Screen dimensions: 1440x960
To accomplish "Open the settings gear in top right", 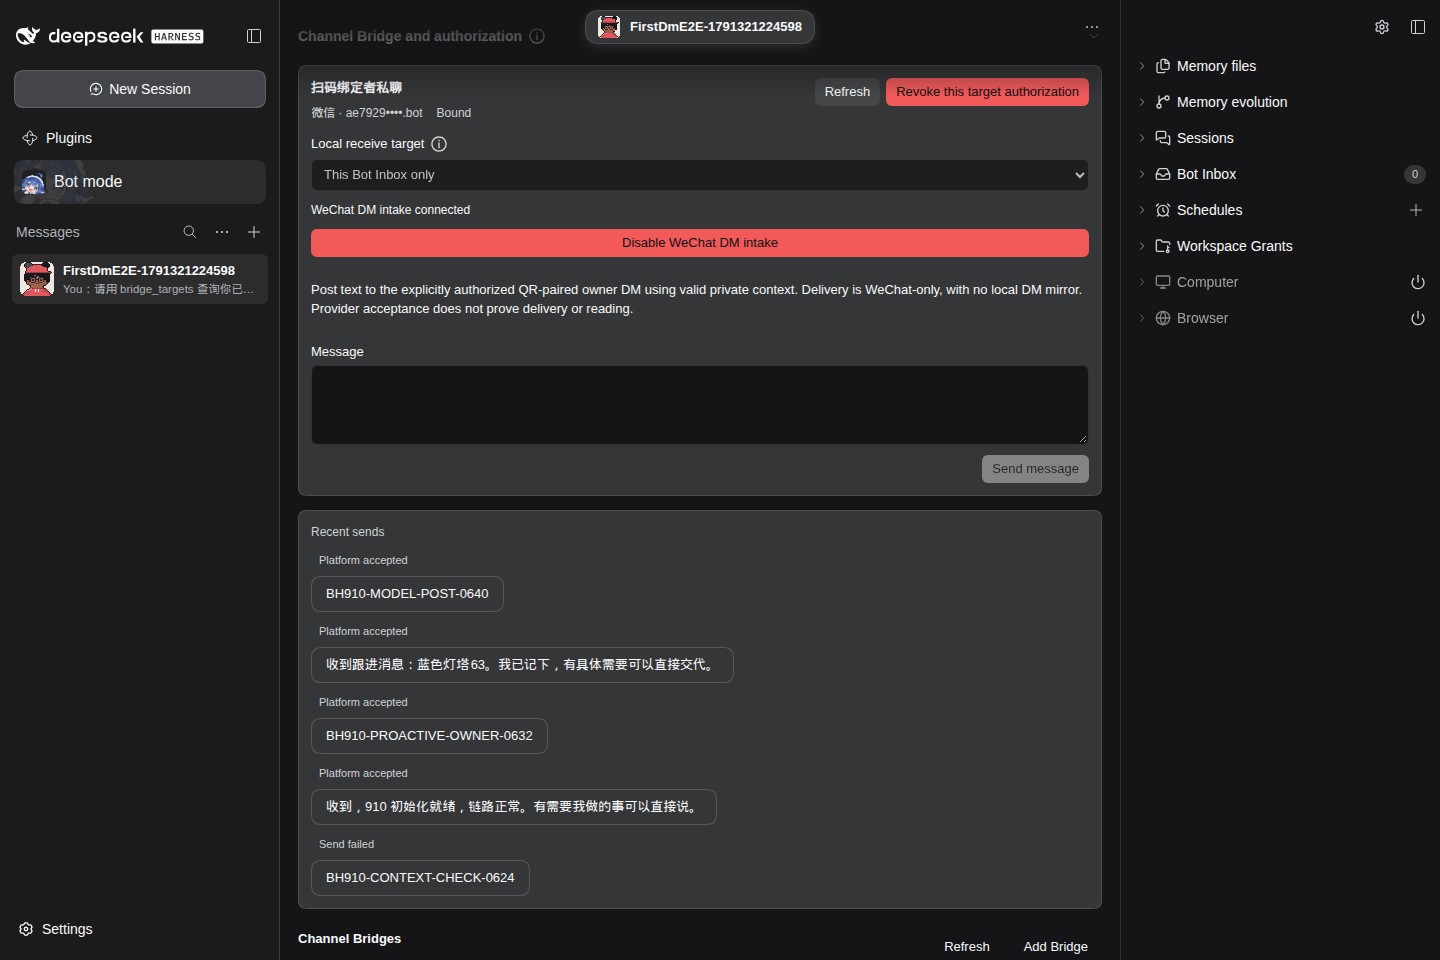I will click(1382, 27).
